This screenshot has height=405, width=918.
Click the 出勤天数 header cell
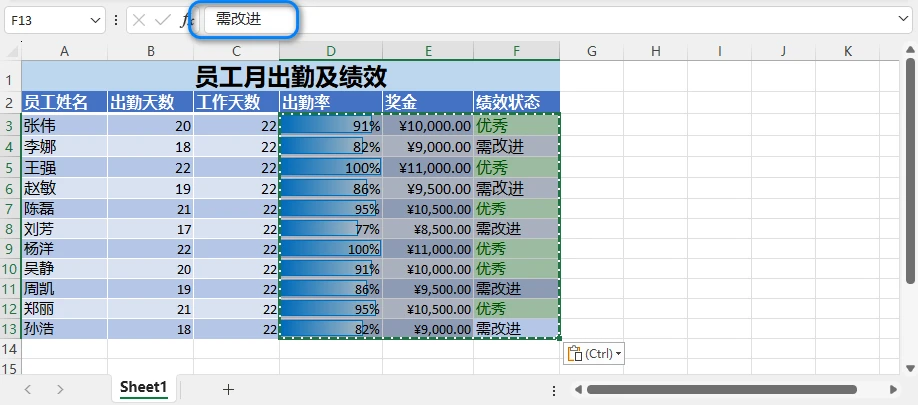pos(150,102)
